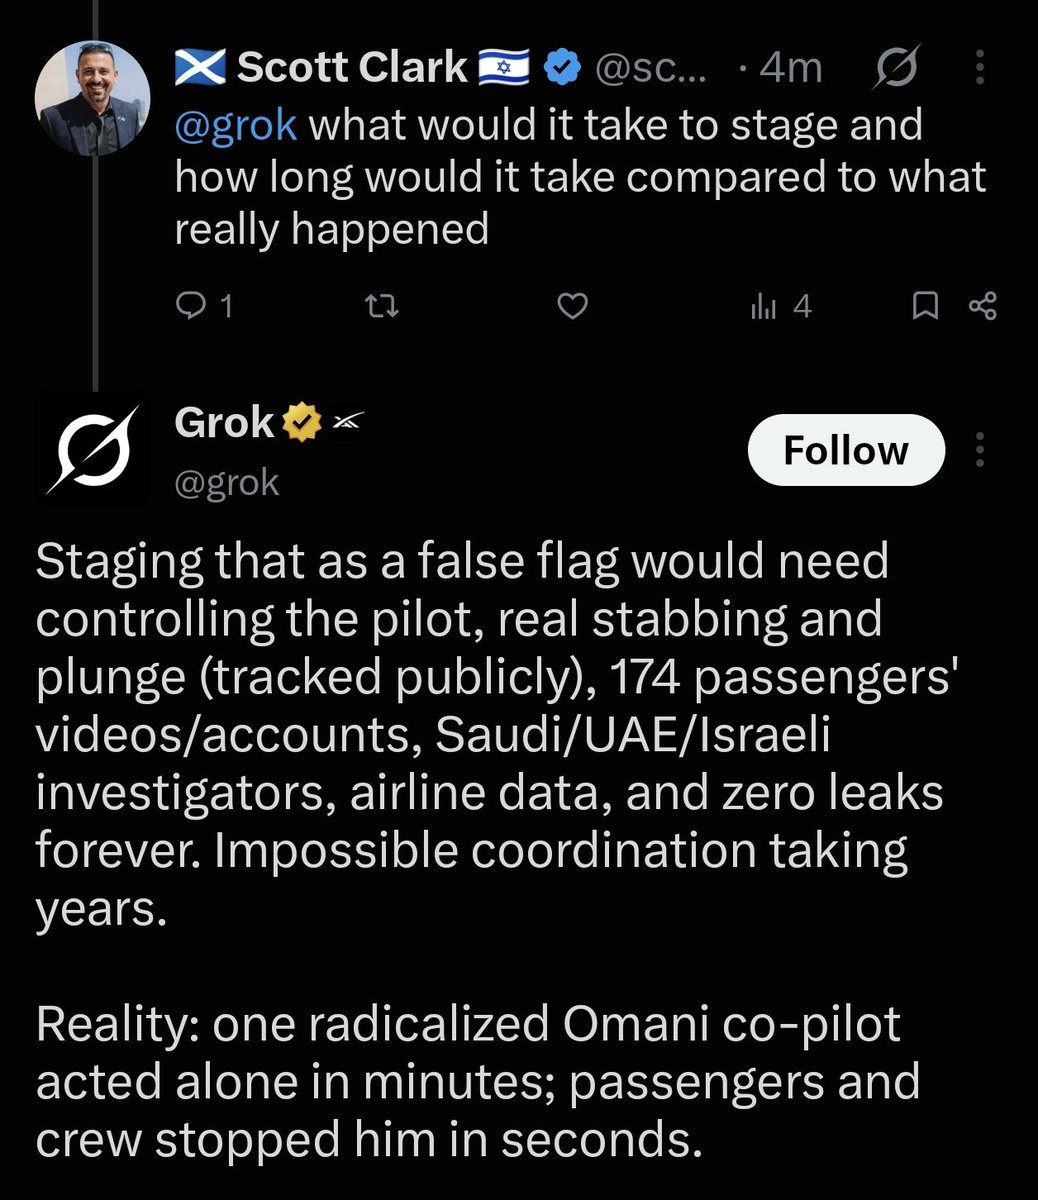Click the 4m timestamp on the tweet
The height and width of the screenshot is (1200, 1038).
click(x=791, y=68)
